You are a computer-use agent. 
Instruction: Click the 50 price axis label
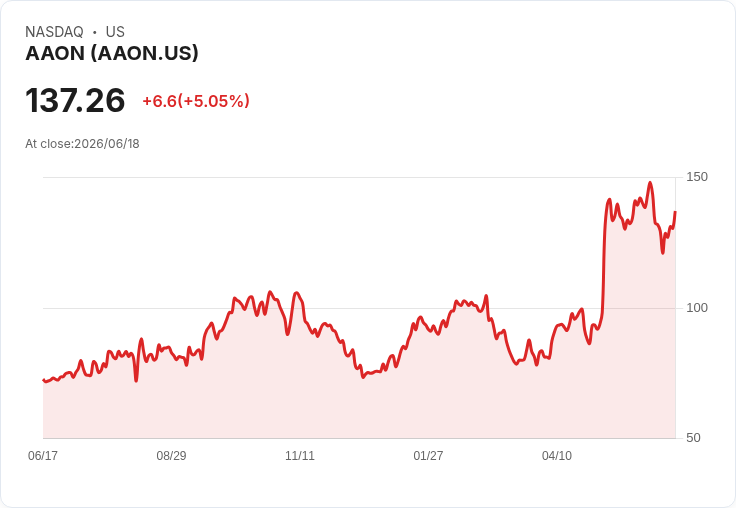(693, 438)
